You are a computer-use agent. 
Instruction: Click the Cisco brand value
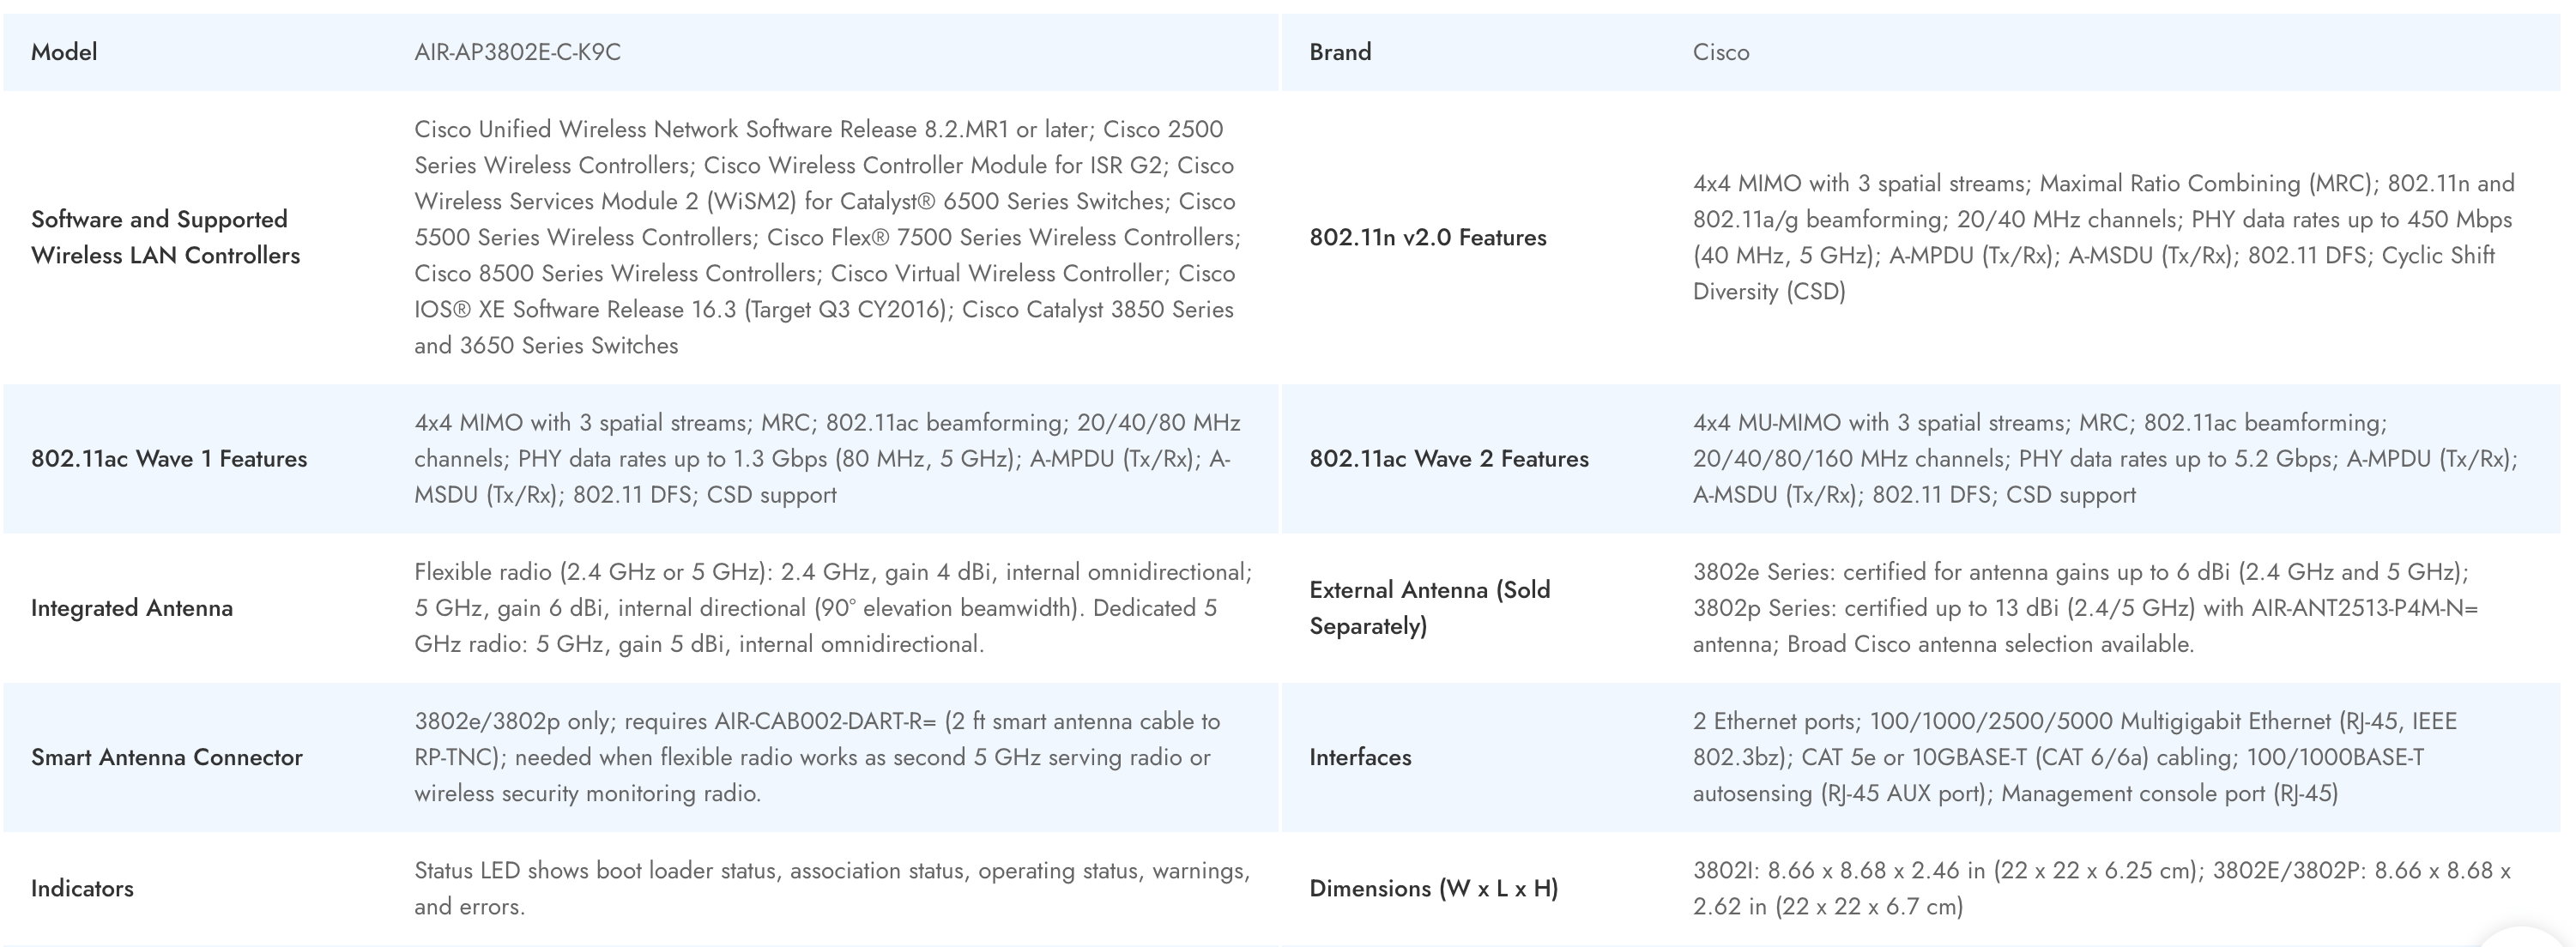pyautogui.click(x=1720, y=52)
